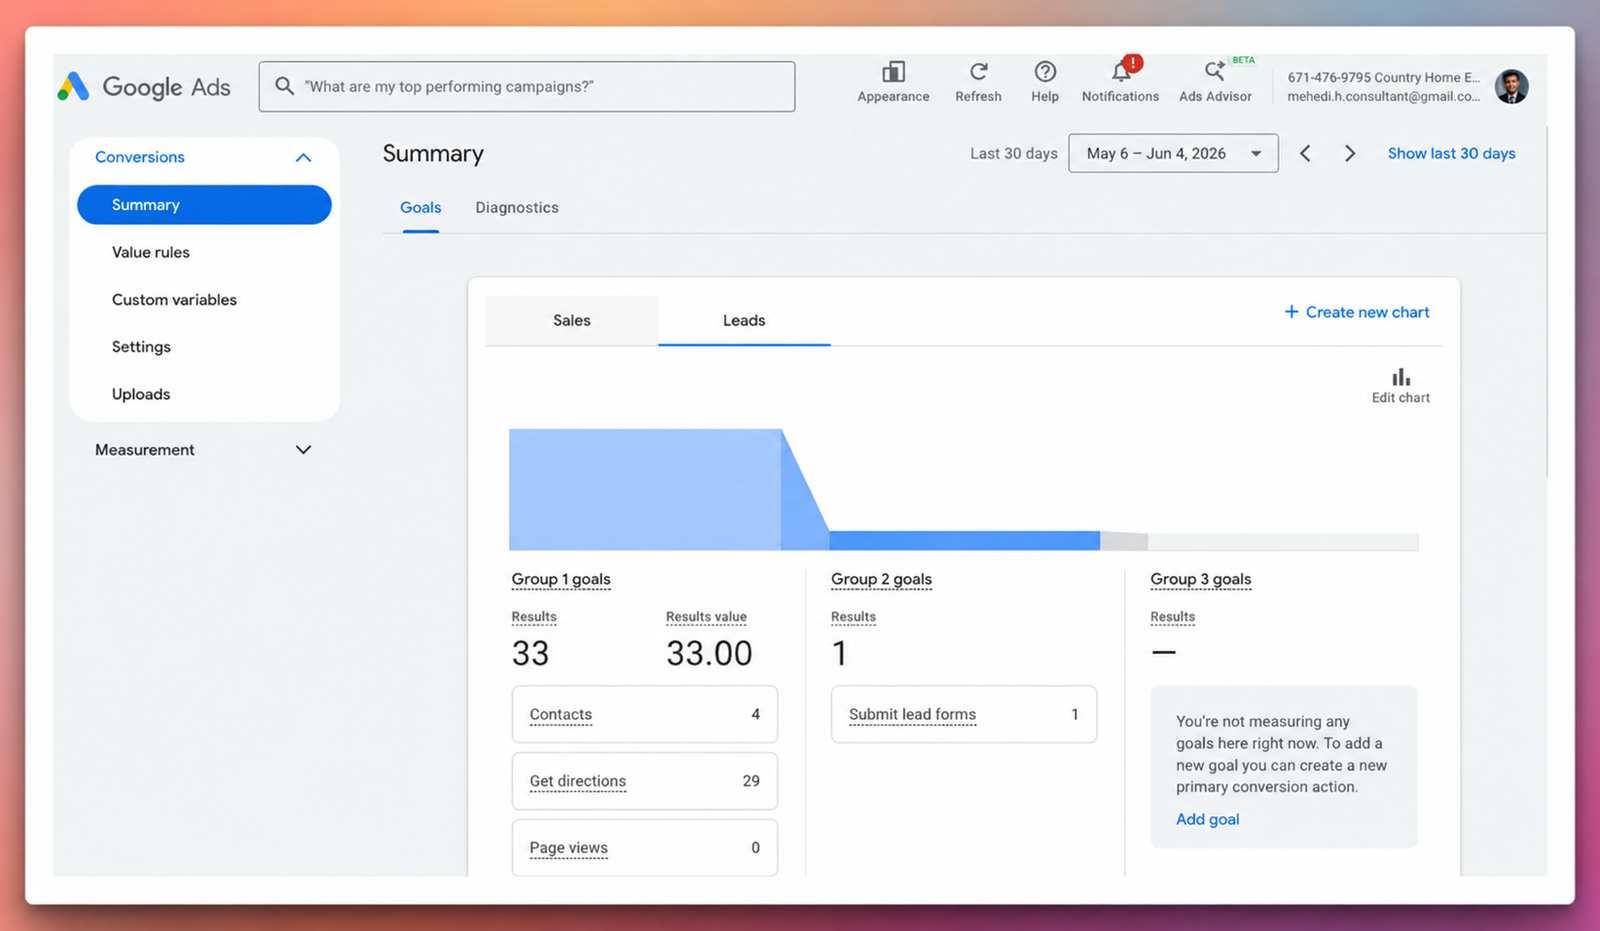Image resolution: width=1600 pixels, height=931 pixels.
Task: Click the account profile avatar
Action: (1511, 87)
